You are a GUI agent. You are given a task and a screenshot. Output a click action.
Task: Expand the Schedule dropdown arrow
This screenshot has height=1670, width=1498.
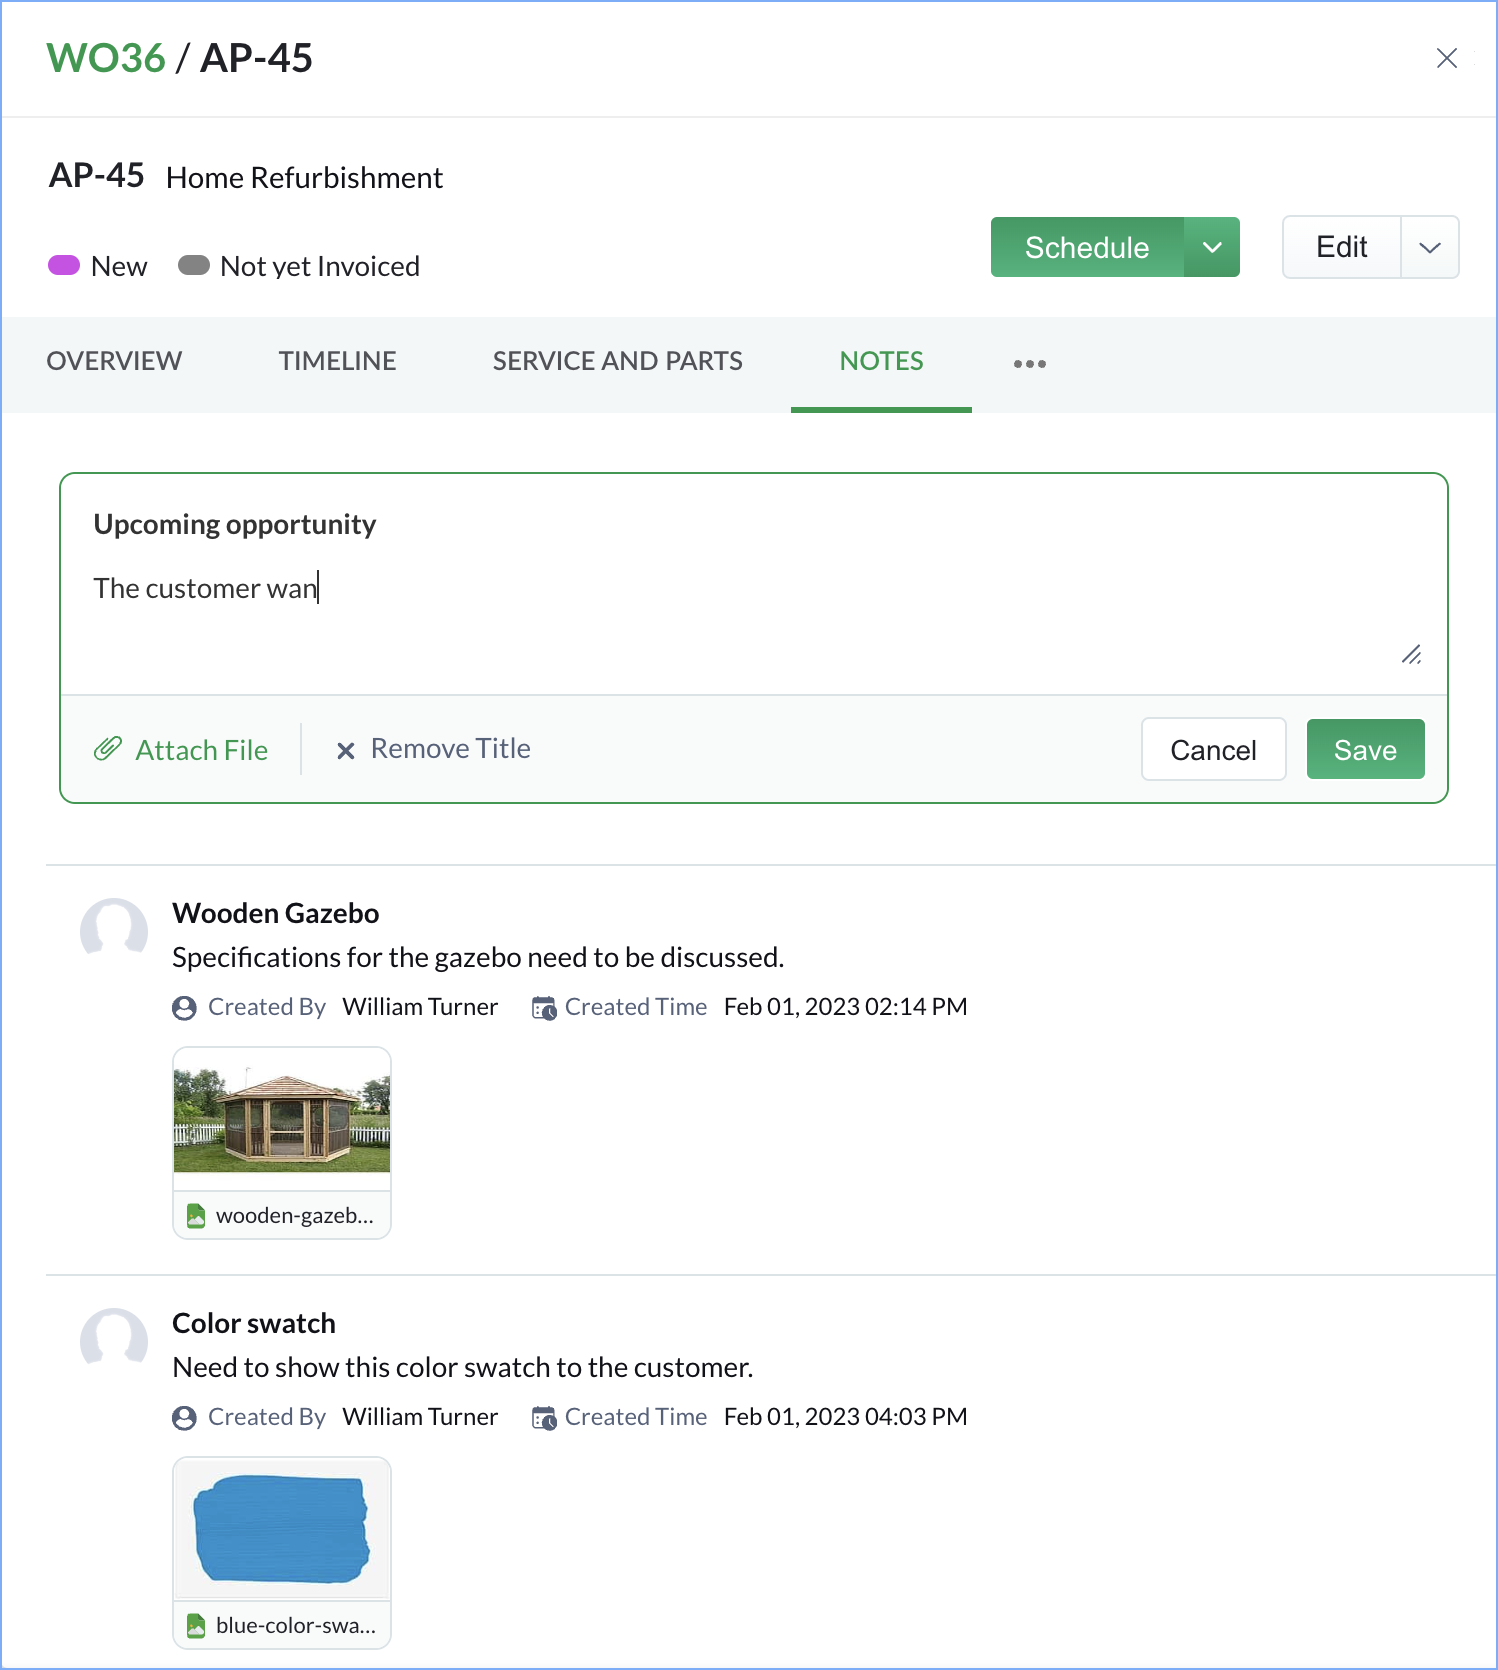pyautogui.click(x=1212, y=247)
